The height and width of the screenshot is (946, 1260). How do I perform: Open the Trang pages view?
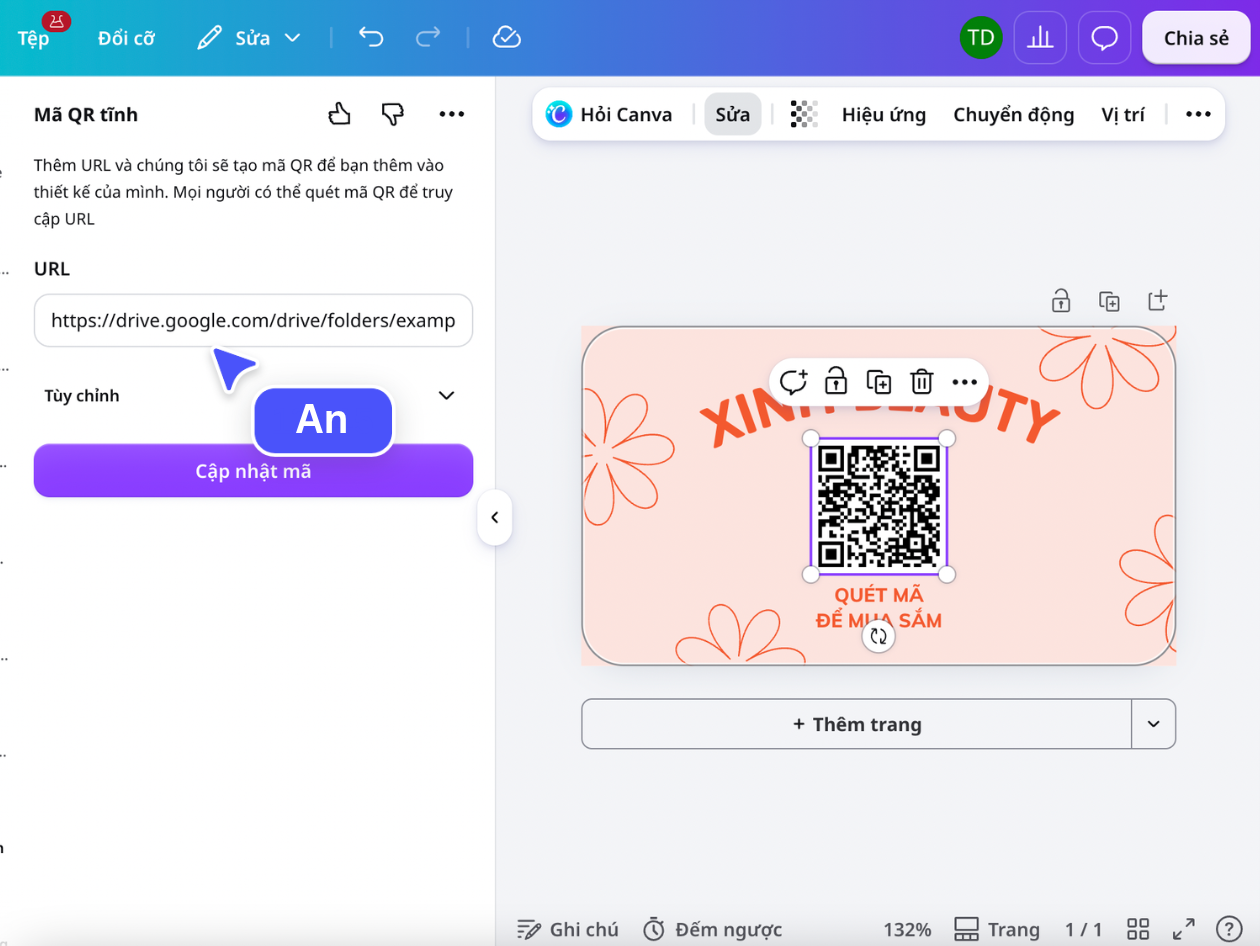997,929
